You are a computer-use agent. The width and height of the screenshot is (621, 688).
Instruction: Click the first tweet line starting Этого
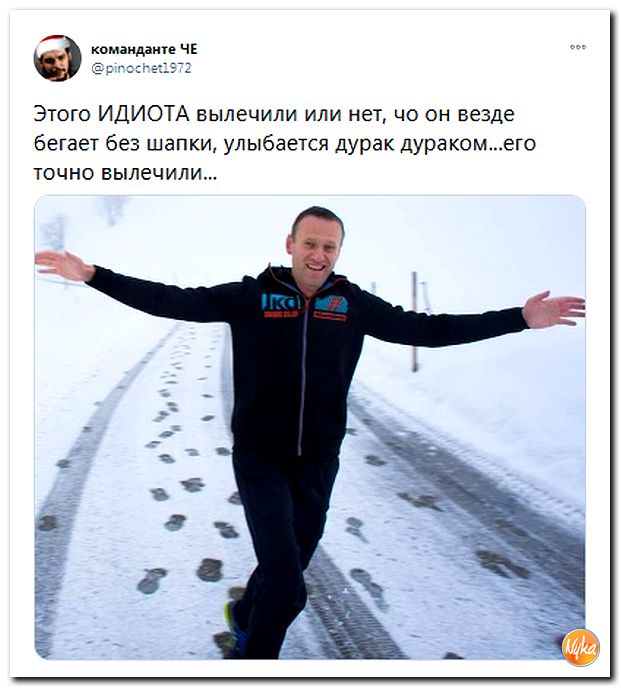[x=274, y=114]
